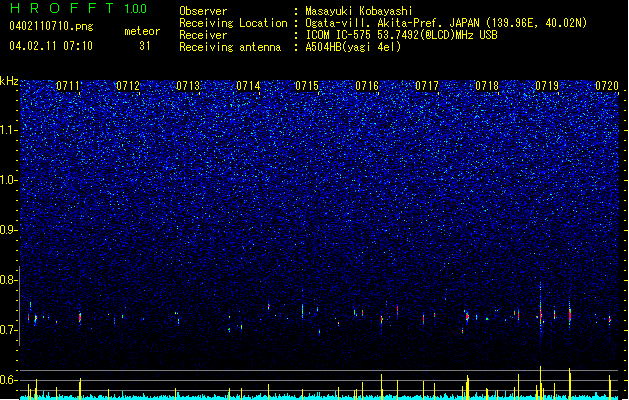This screenshot has height=400, width=629.
Task: Click the 0714 time marker
Action: tap(248, 86)
